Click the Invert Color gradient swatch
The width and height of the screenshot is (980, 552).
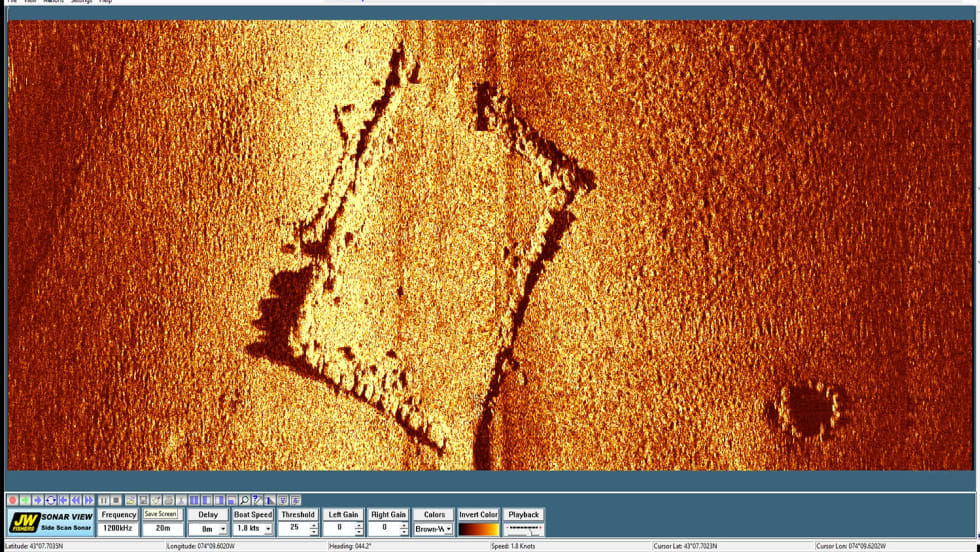tap(478, 529)
